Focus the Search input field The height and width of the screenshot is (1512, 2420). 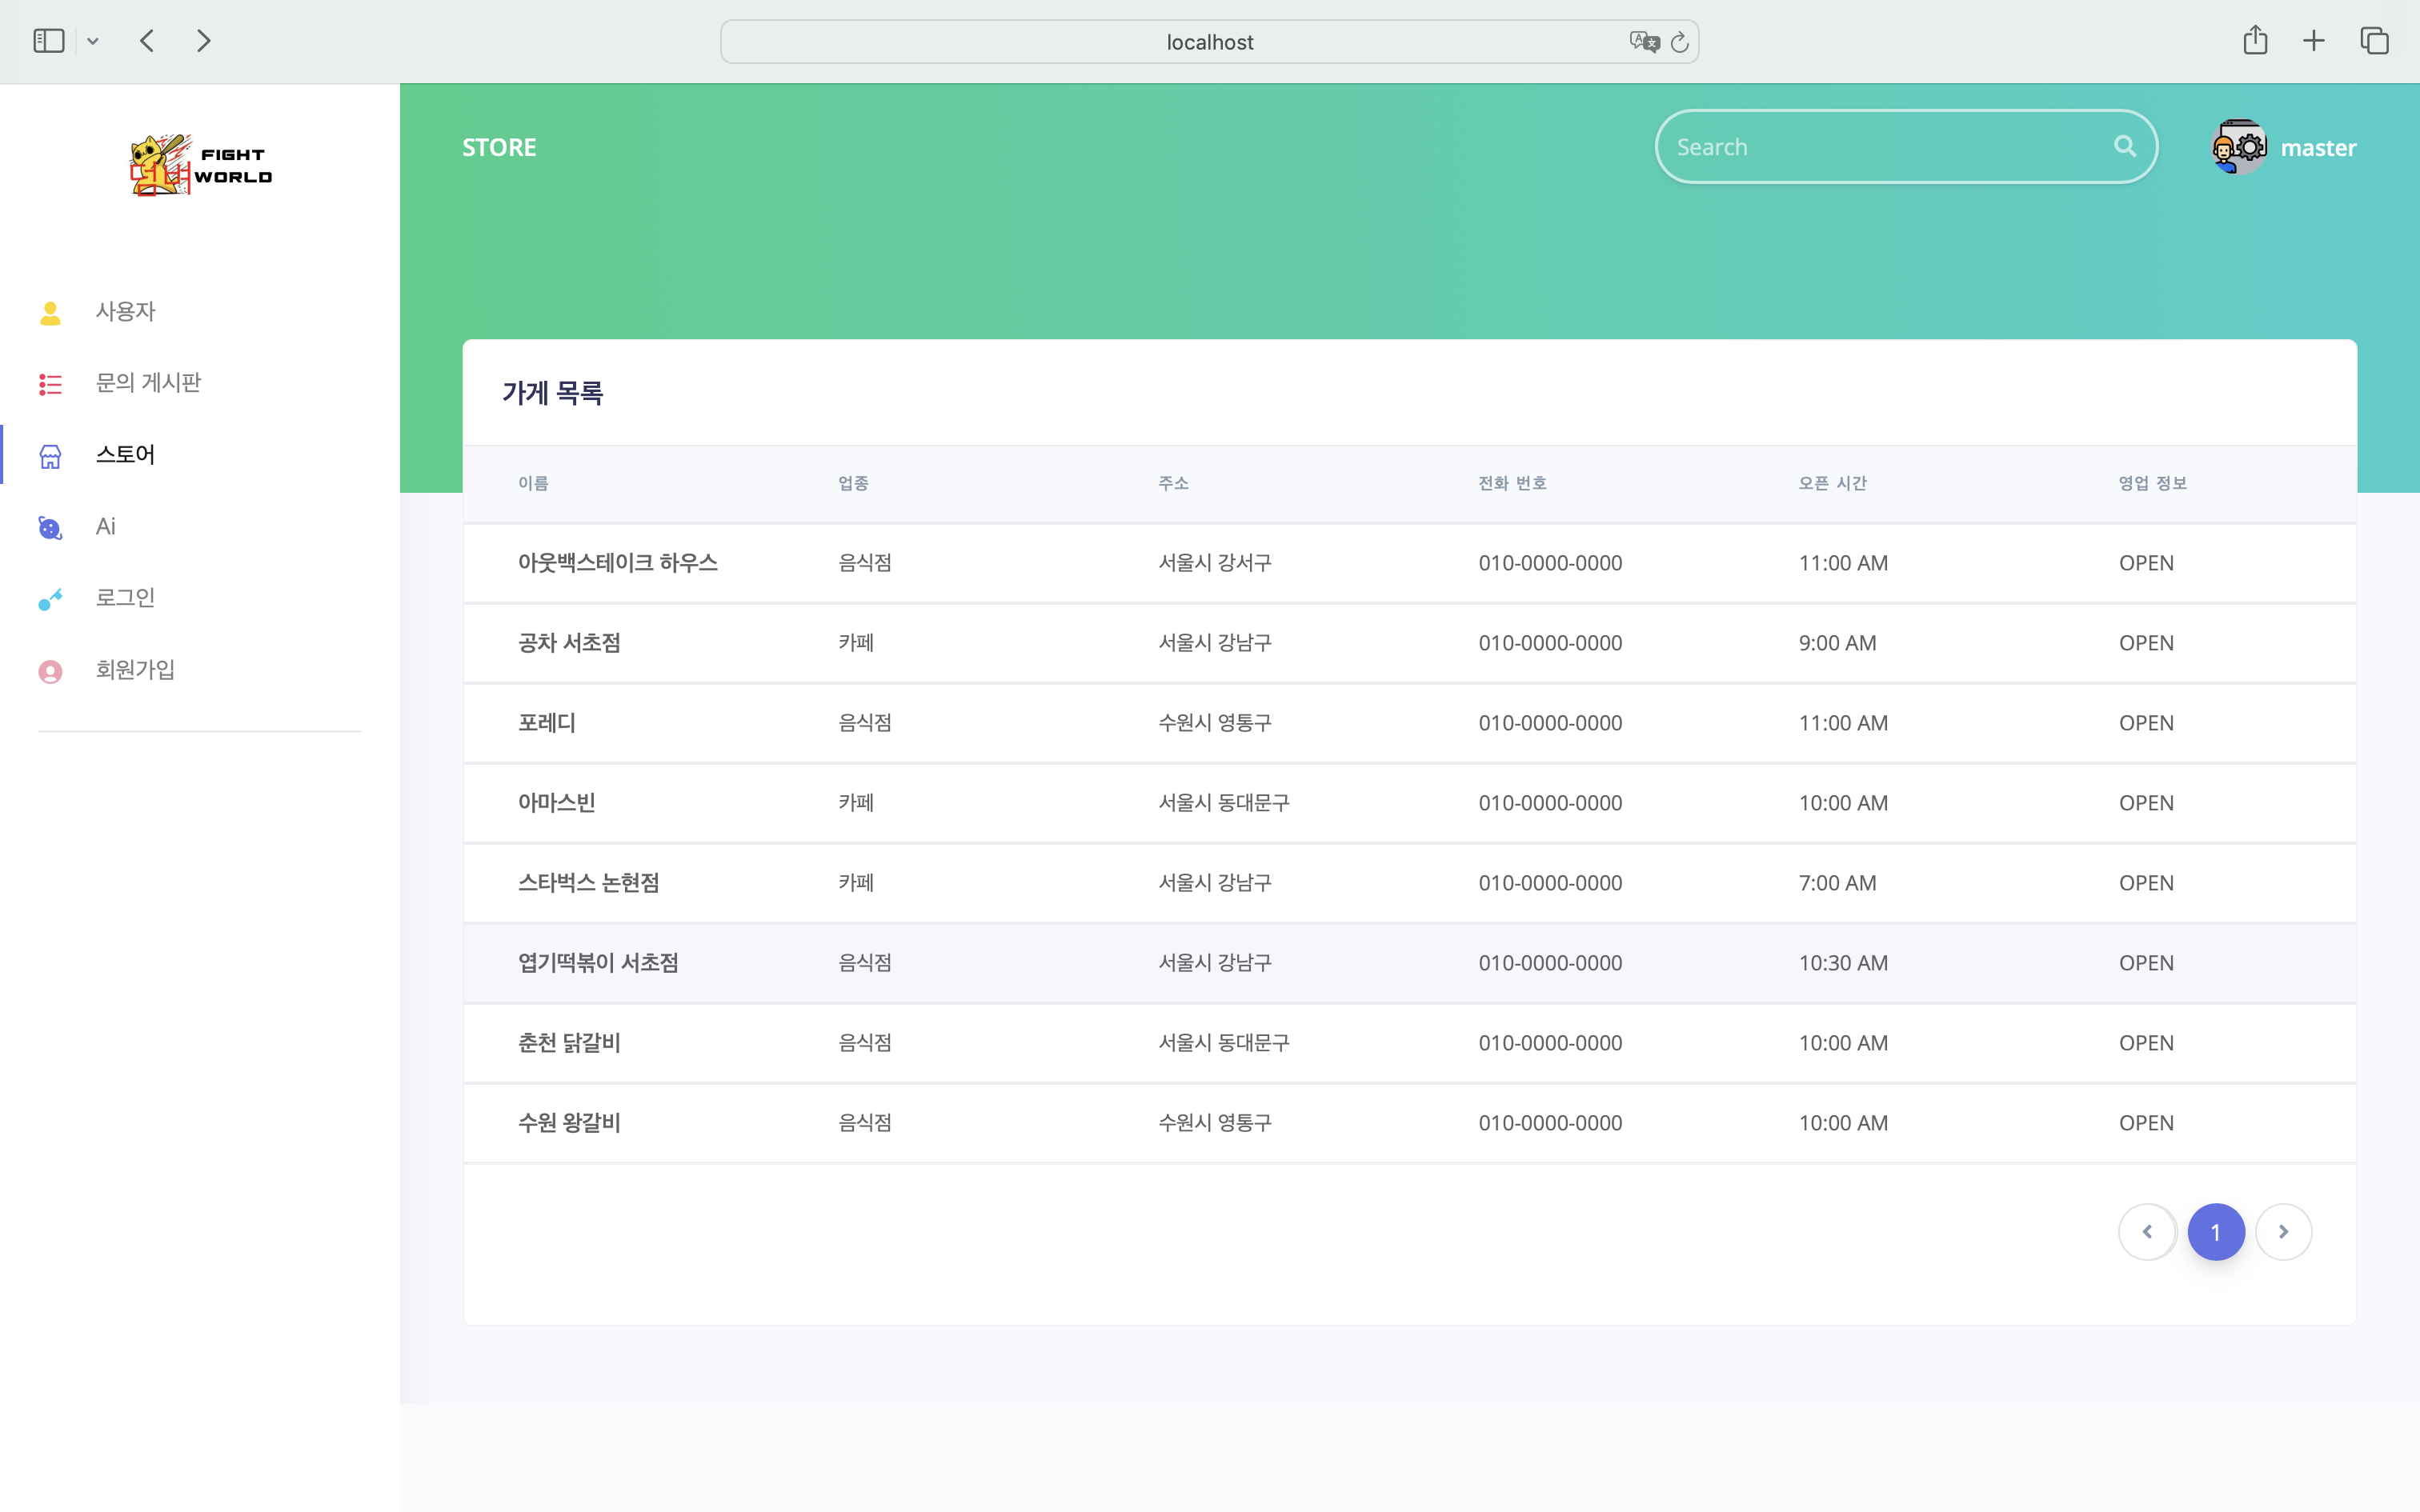click(1880, 147)
